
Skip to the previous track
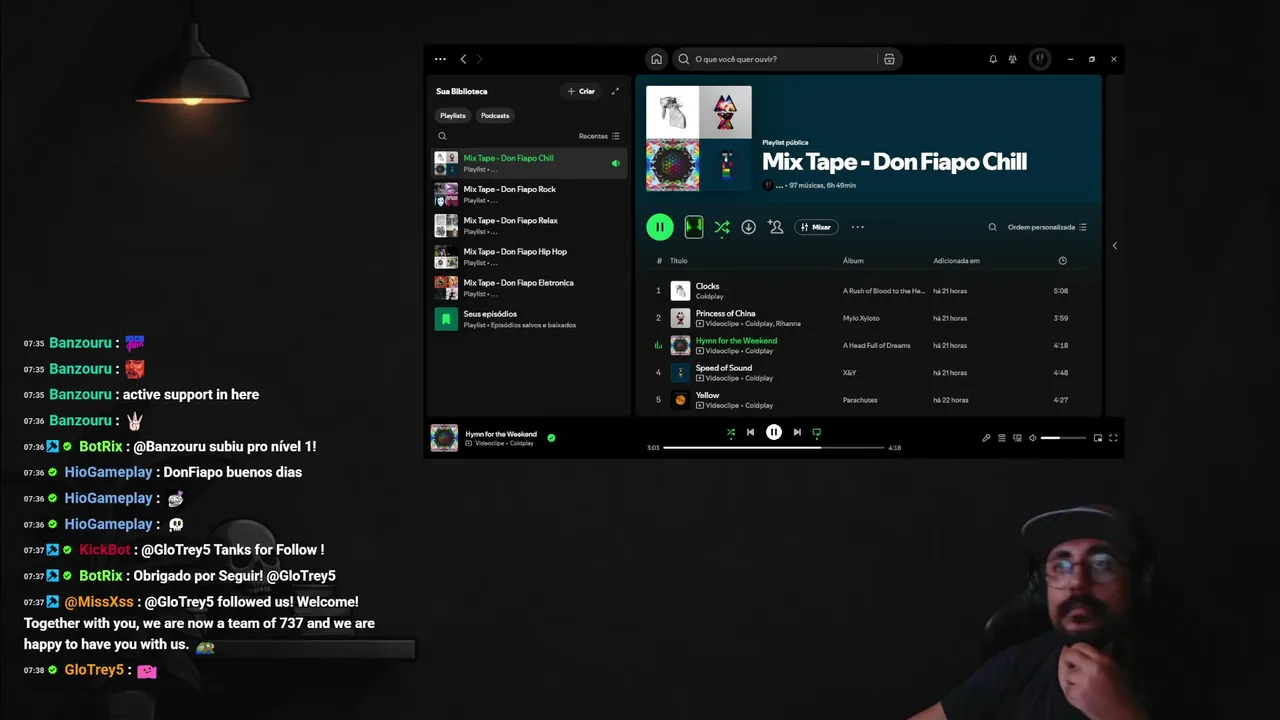click(x=750, y=432)
